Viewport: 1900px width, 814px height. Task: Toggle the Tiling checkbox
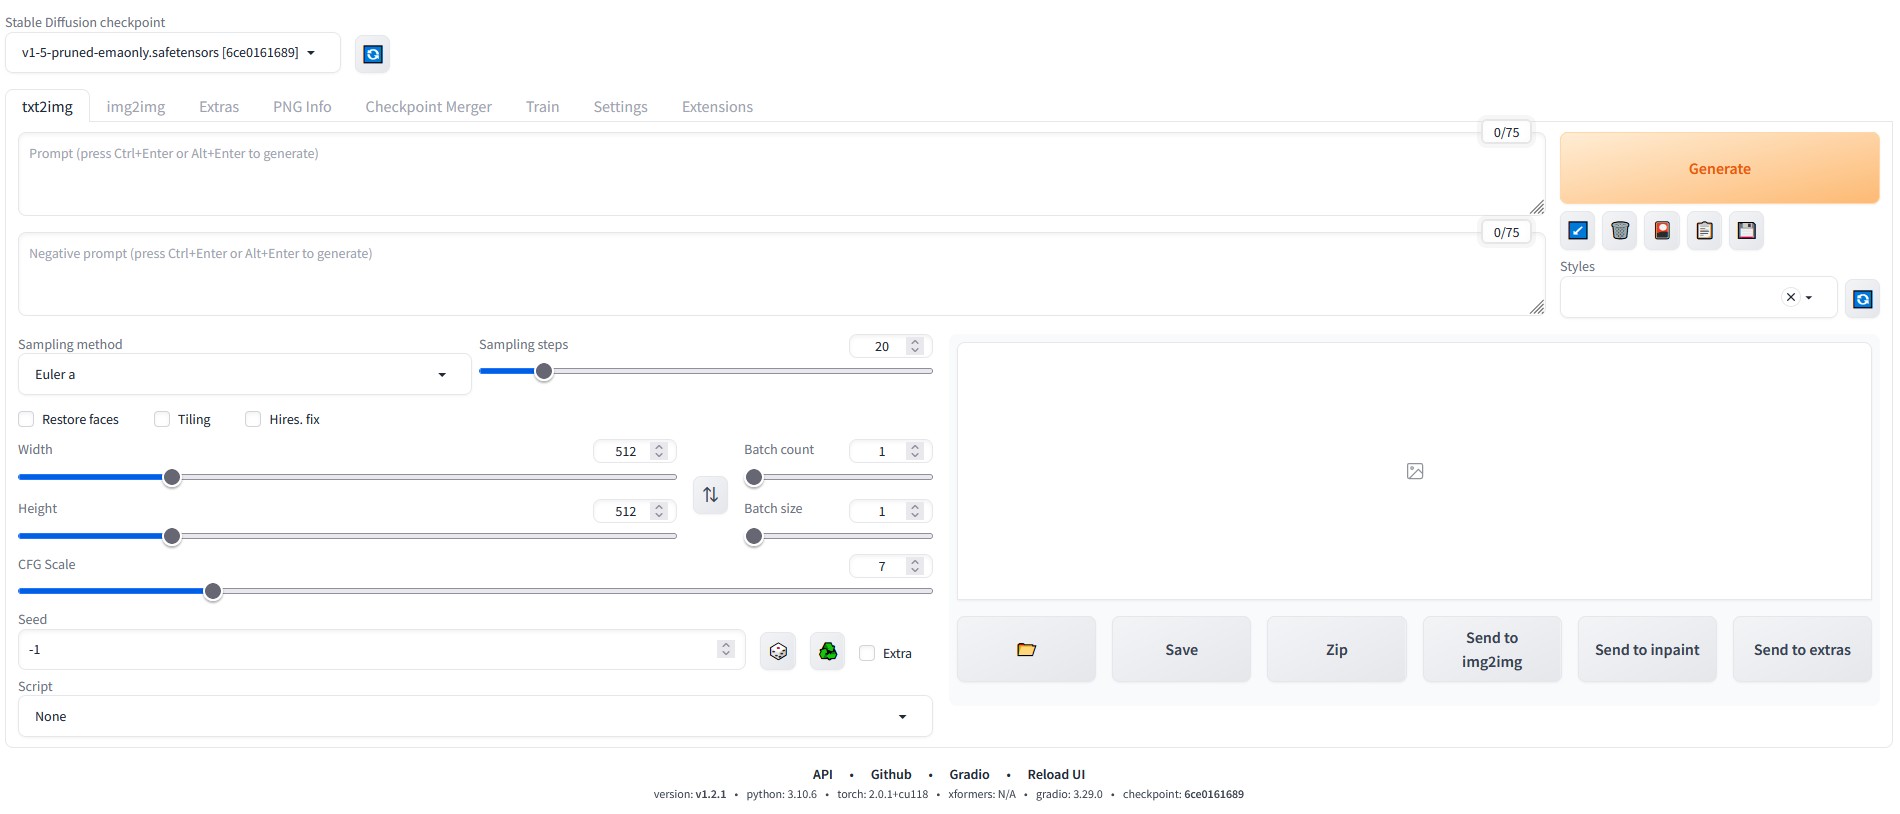pyautogui.click(x=162, y=419)
